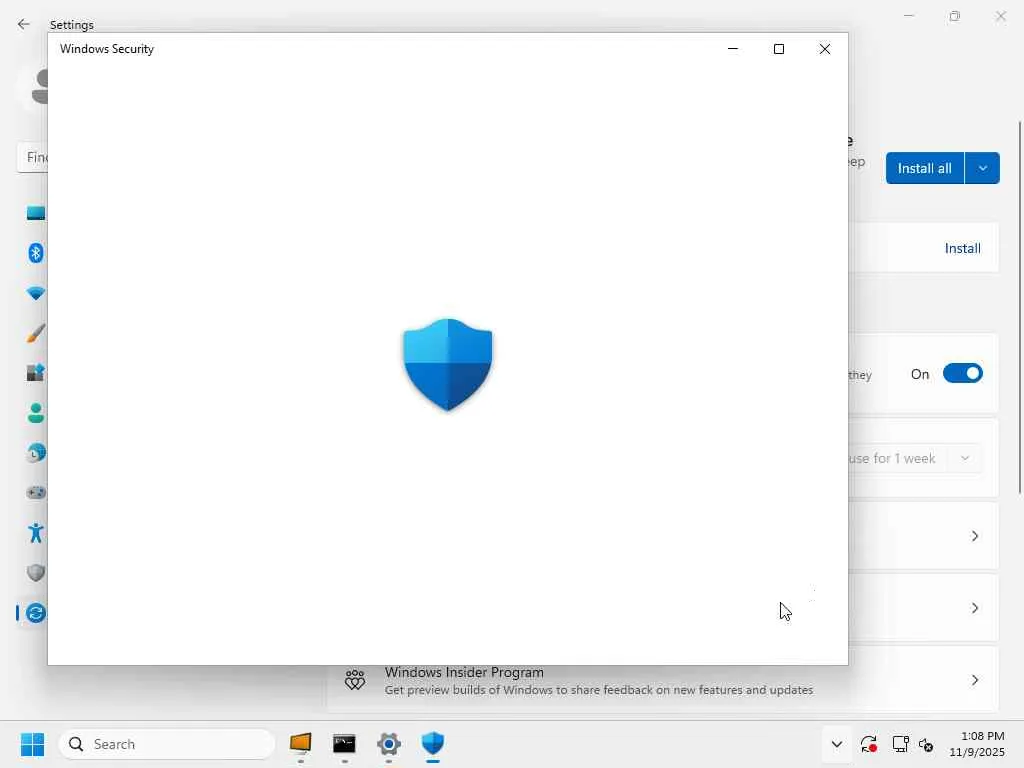
Task: Click the muted volume tray icon
Action: pyautogui.click(x=926, y=744)
